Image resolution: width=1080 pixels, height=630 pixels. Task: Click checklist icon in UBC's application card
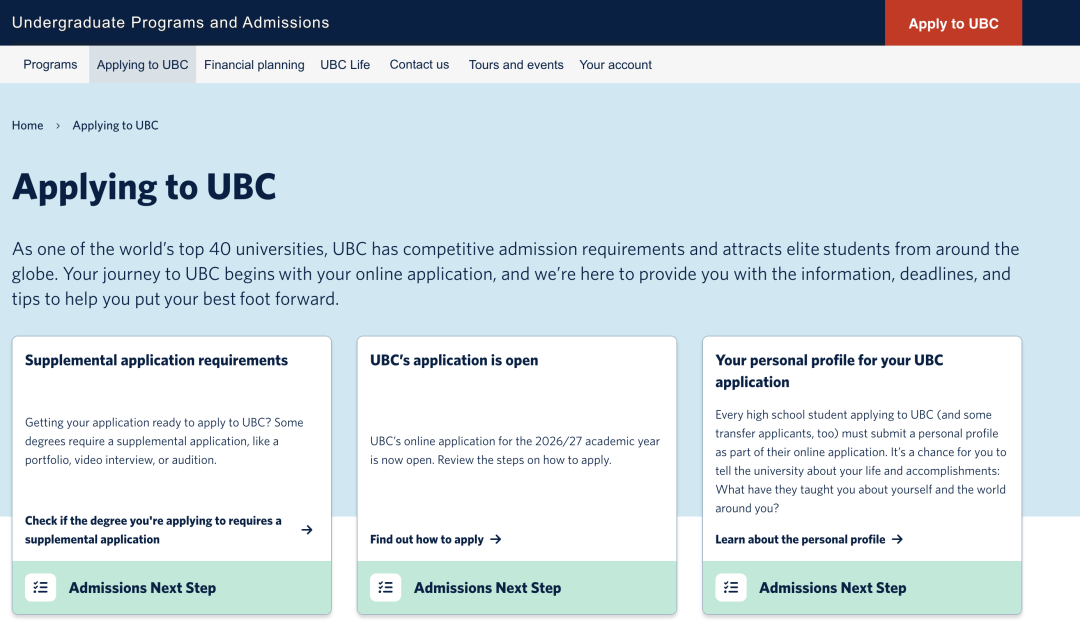386,588
